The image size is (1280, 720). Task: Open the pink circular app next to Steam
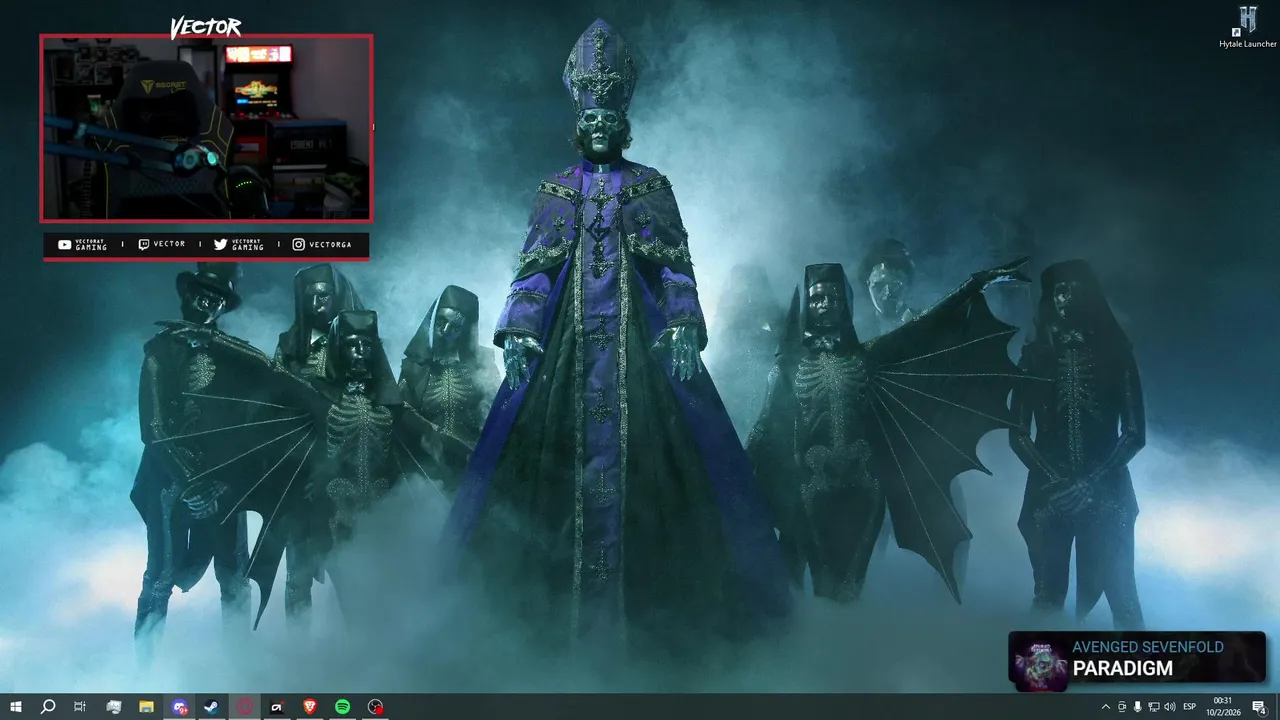pyautogui.click(x=245, y=707)
